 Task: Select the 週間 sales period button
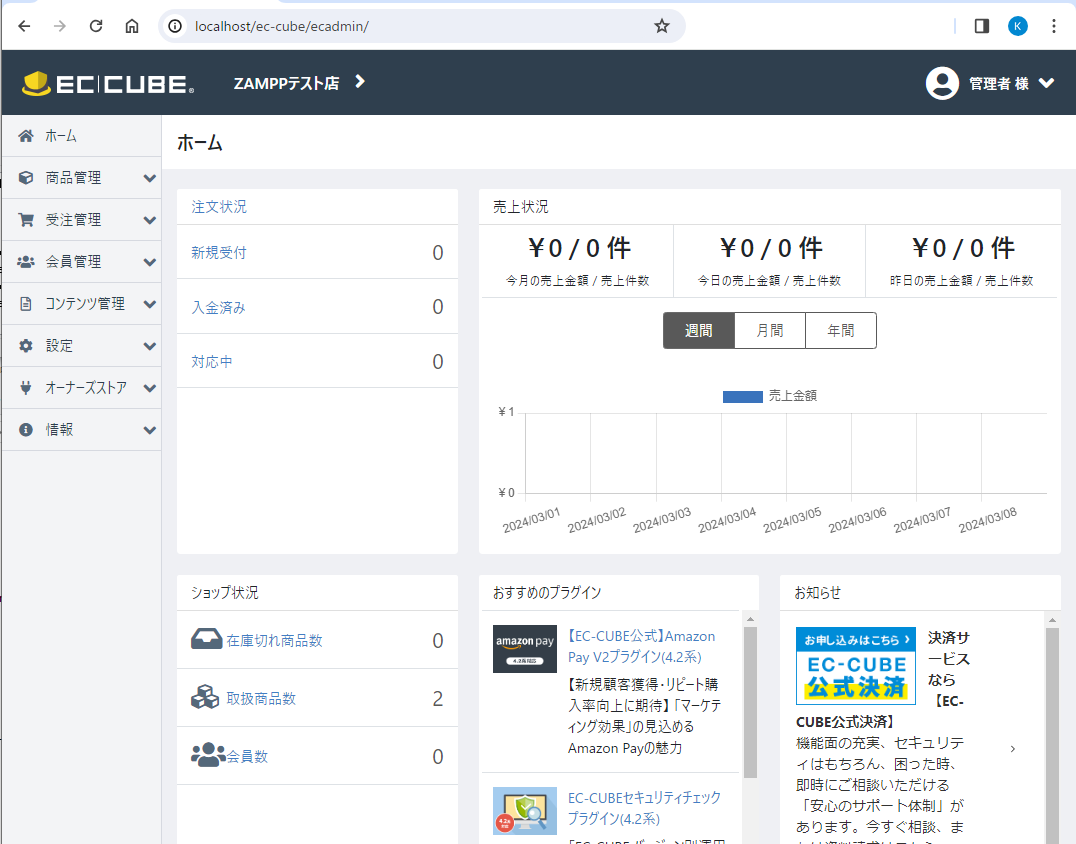click(x=698, y=331)
